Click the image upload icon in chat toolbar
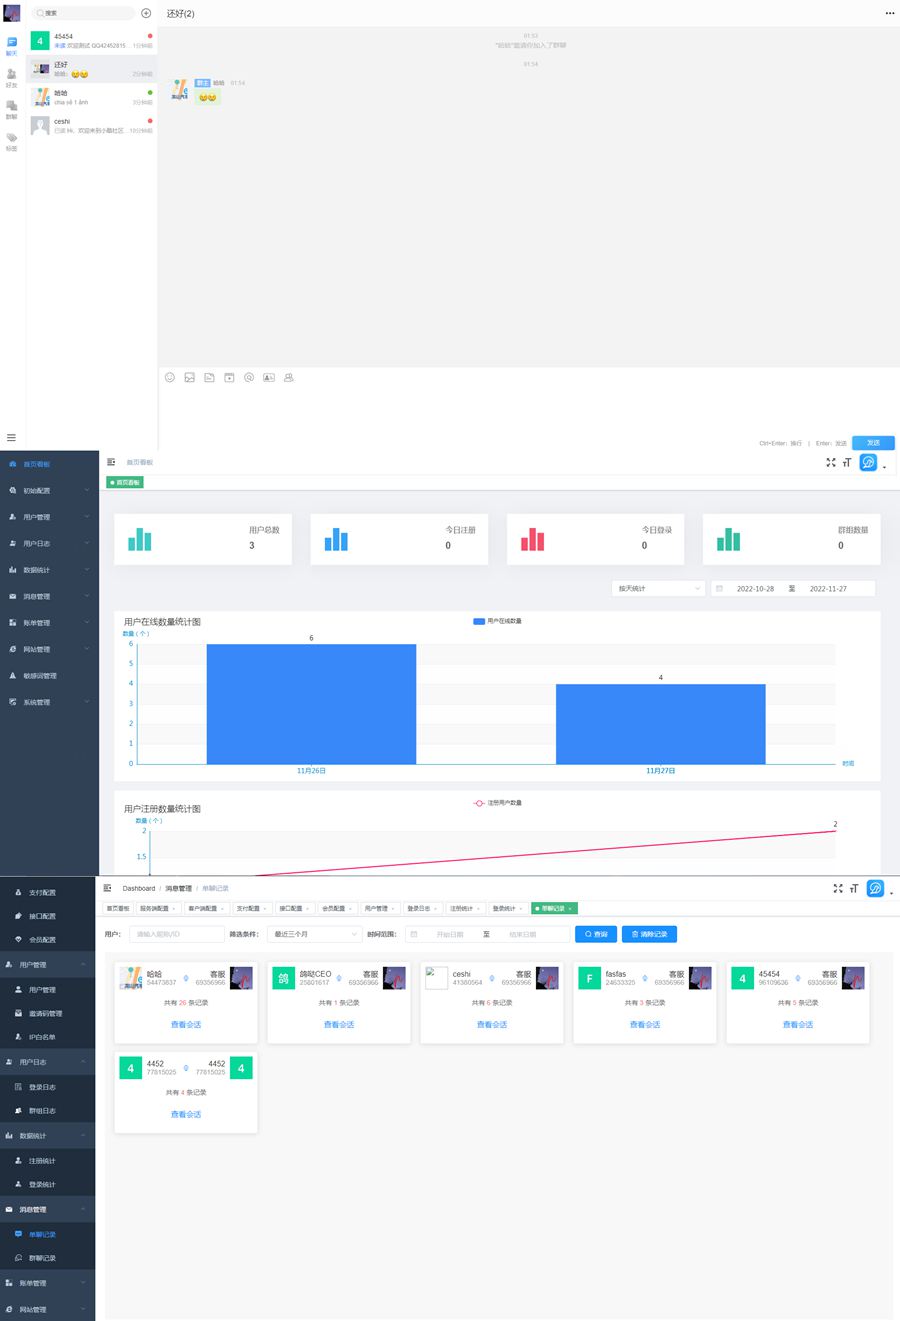Viewport: 900px width, 1321px height. [189, 378]
